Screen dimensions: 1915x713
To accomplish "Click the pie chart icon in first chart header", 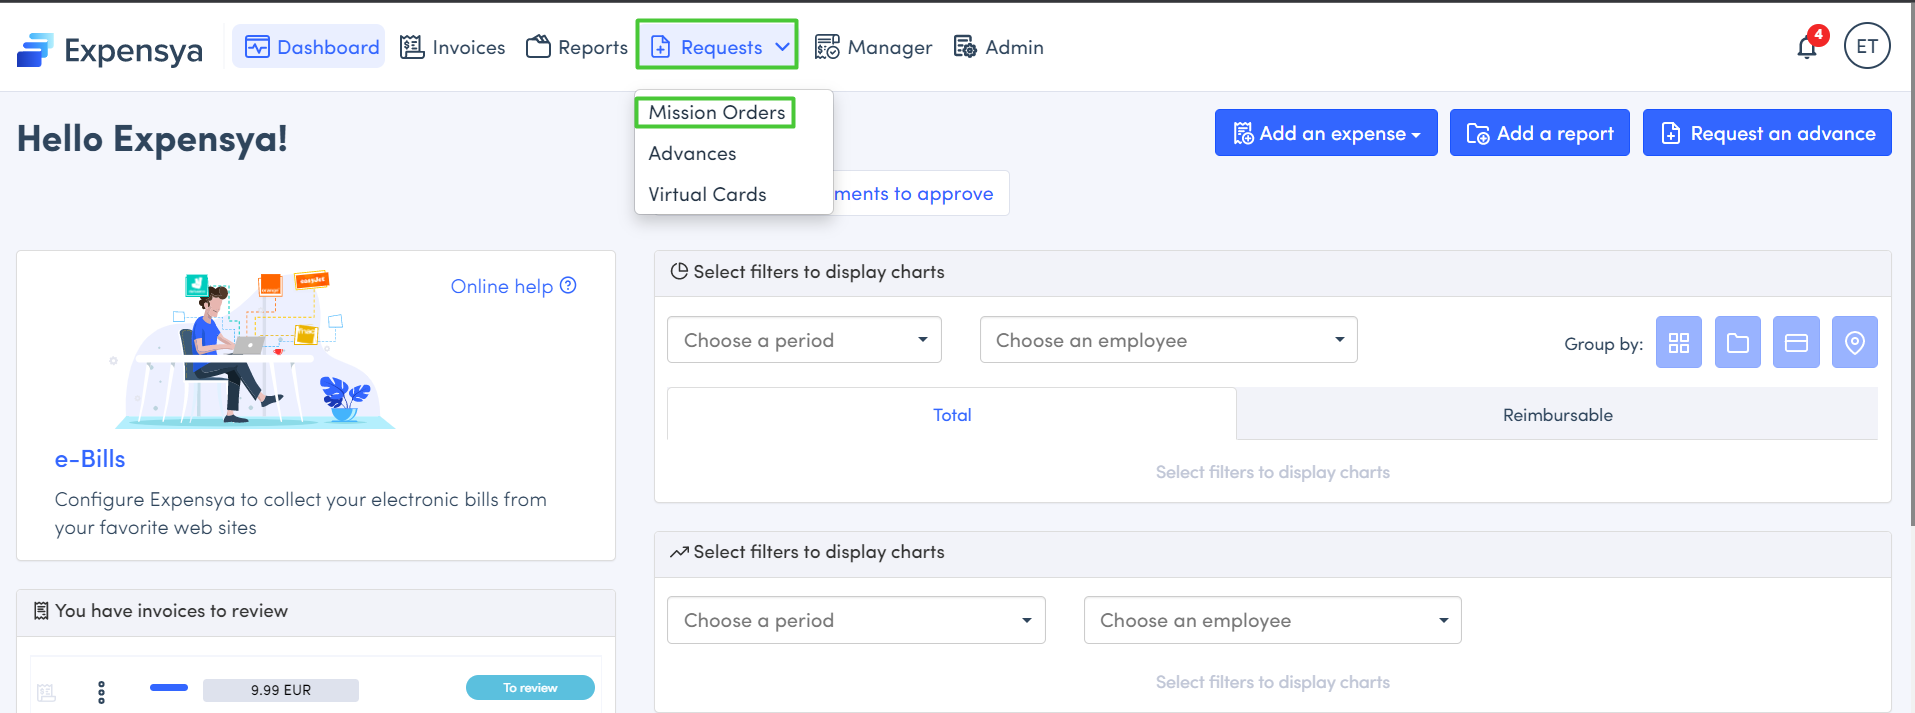I will (x=679, y=271).
